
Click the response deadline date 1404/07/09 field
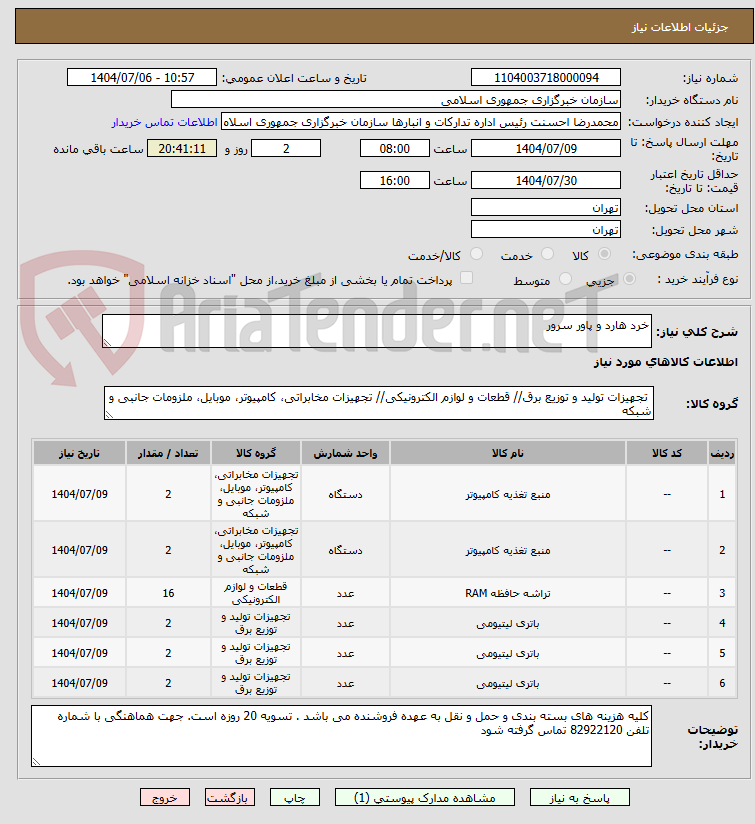[x=545, y=149]
